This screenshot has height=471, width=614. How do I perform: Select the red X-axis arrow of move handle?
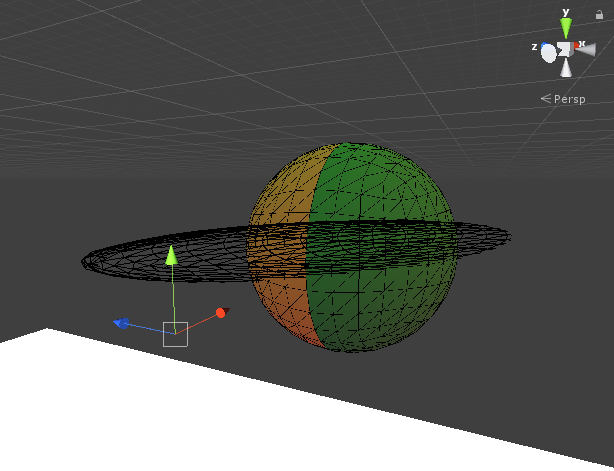[x=221, y=313]
